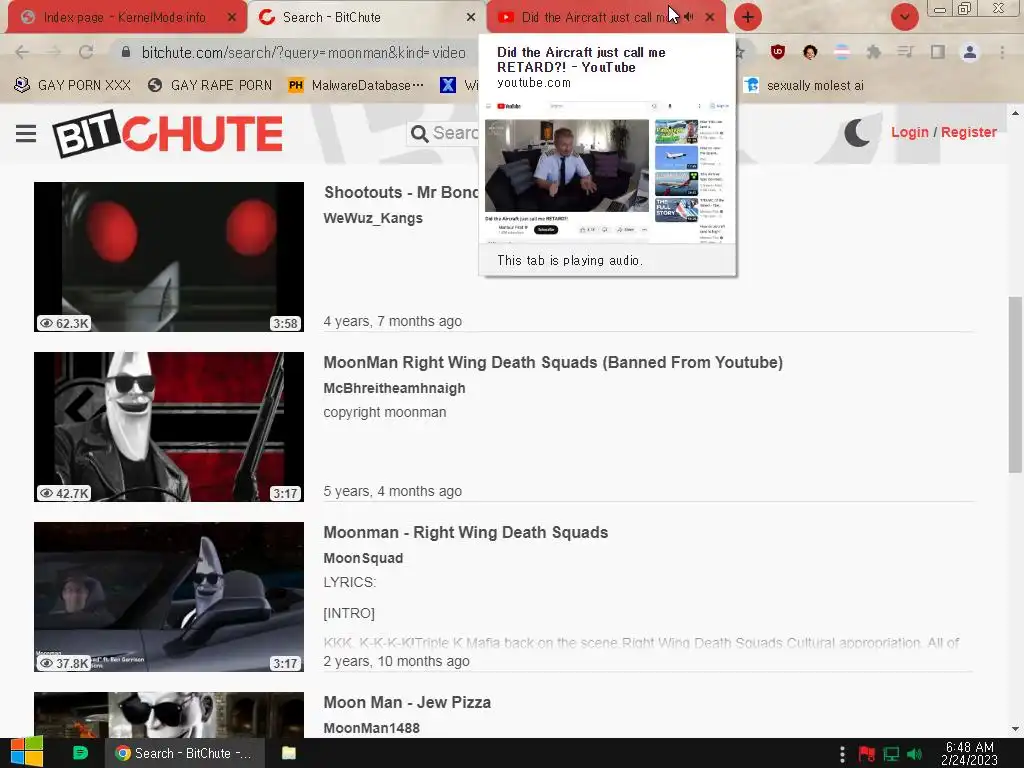Screen dimensions: 1024x768
Task: Open a new tab with the plus button
Action: tap(748, 17)
